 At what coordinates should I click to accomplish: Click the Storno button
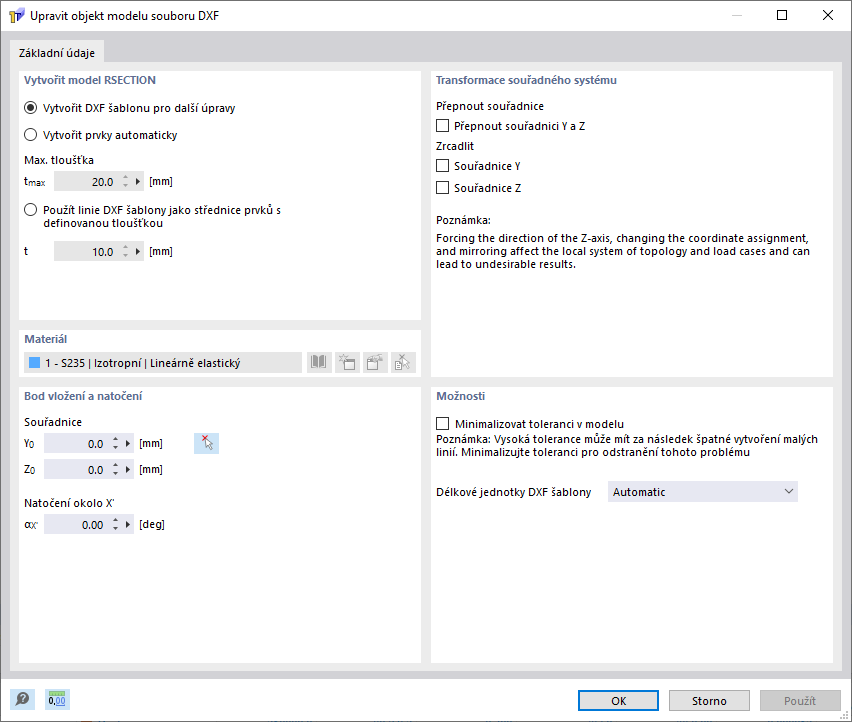pyautogui.click(x=709, y=701)
